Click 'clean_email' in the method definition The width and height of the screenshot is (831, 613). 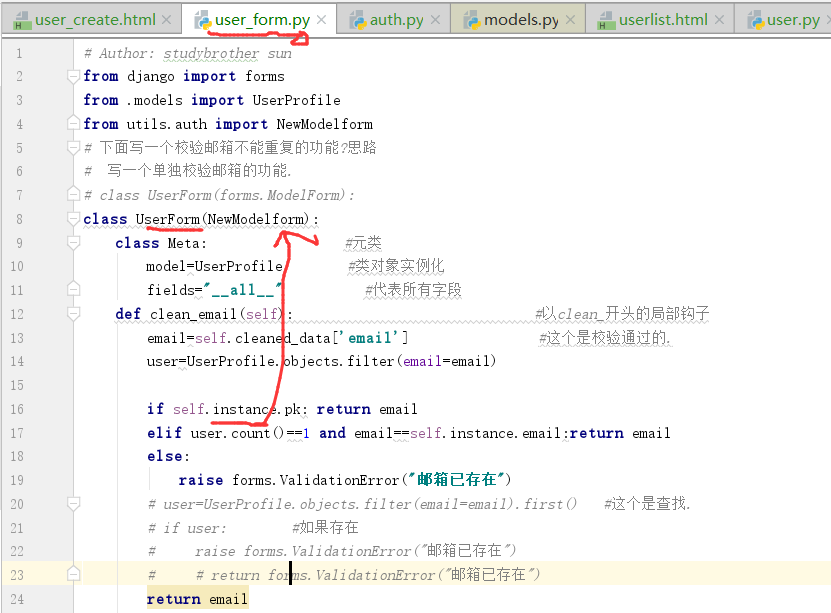coord(193,314)
